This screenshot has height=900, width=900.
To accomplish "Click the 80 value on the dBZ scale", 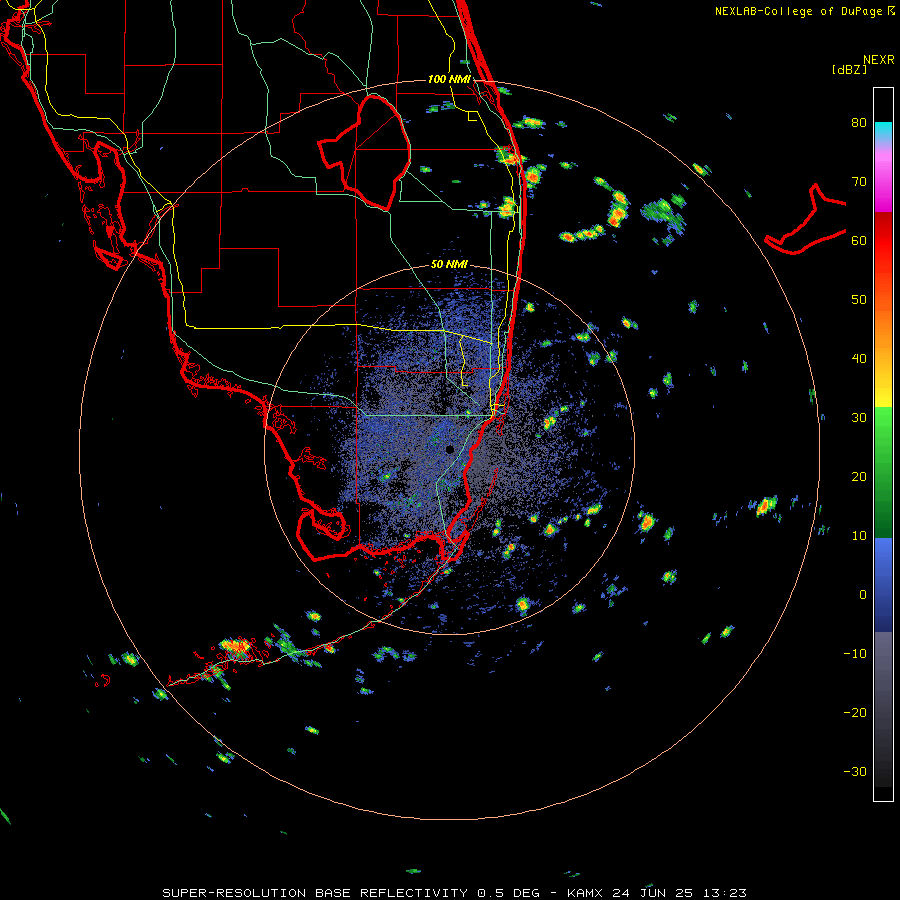I will 859,122.
